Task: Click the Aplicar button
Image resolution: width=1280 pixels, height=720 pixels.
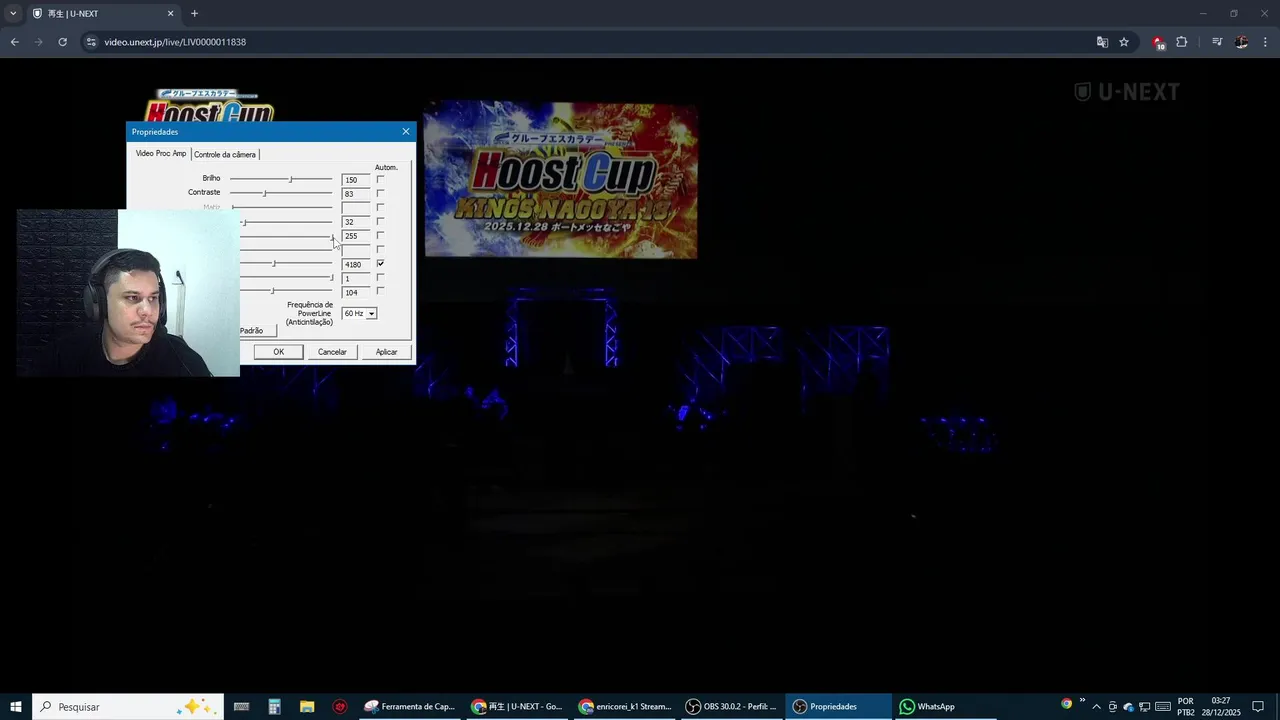Action: [387, 352]
